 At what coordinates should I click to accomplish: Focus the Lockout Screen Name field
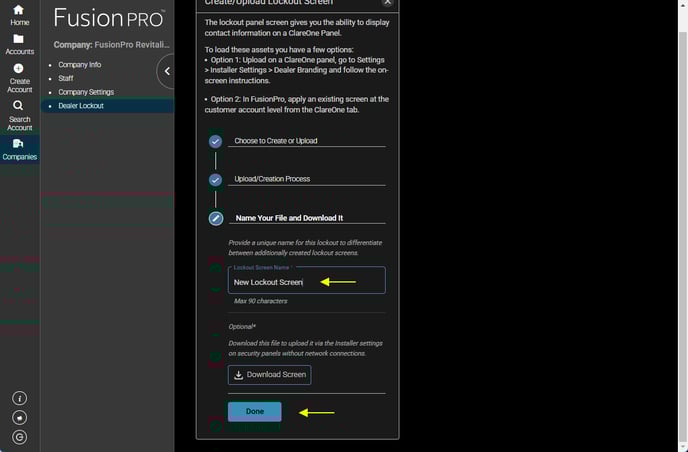pyautogui.click(x=307, y=280)
